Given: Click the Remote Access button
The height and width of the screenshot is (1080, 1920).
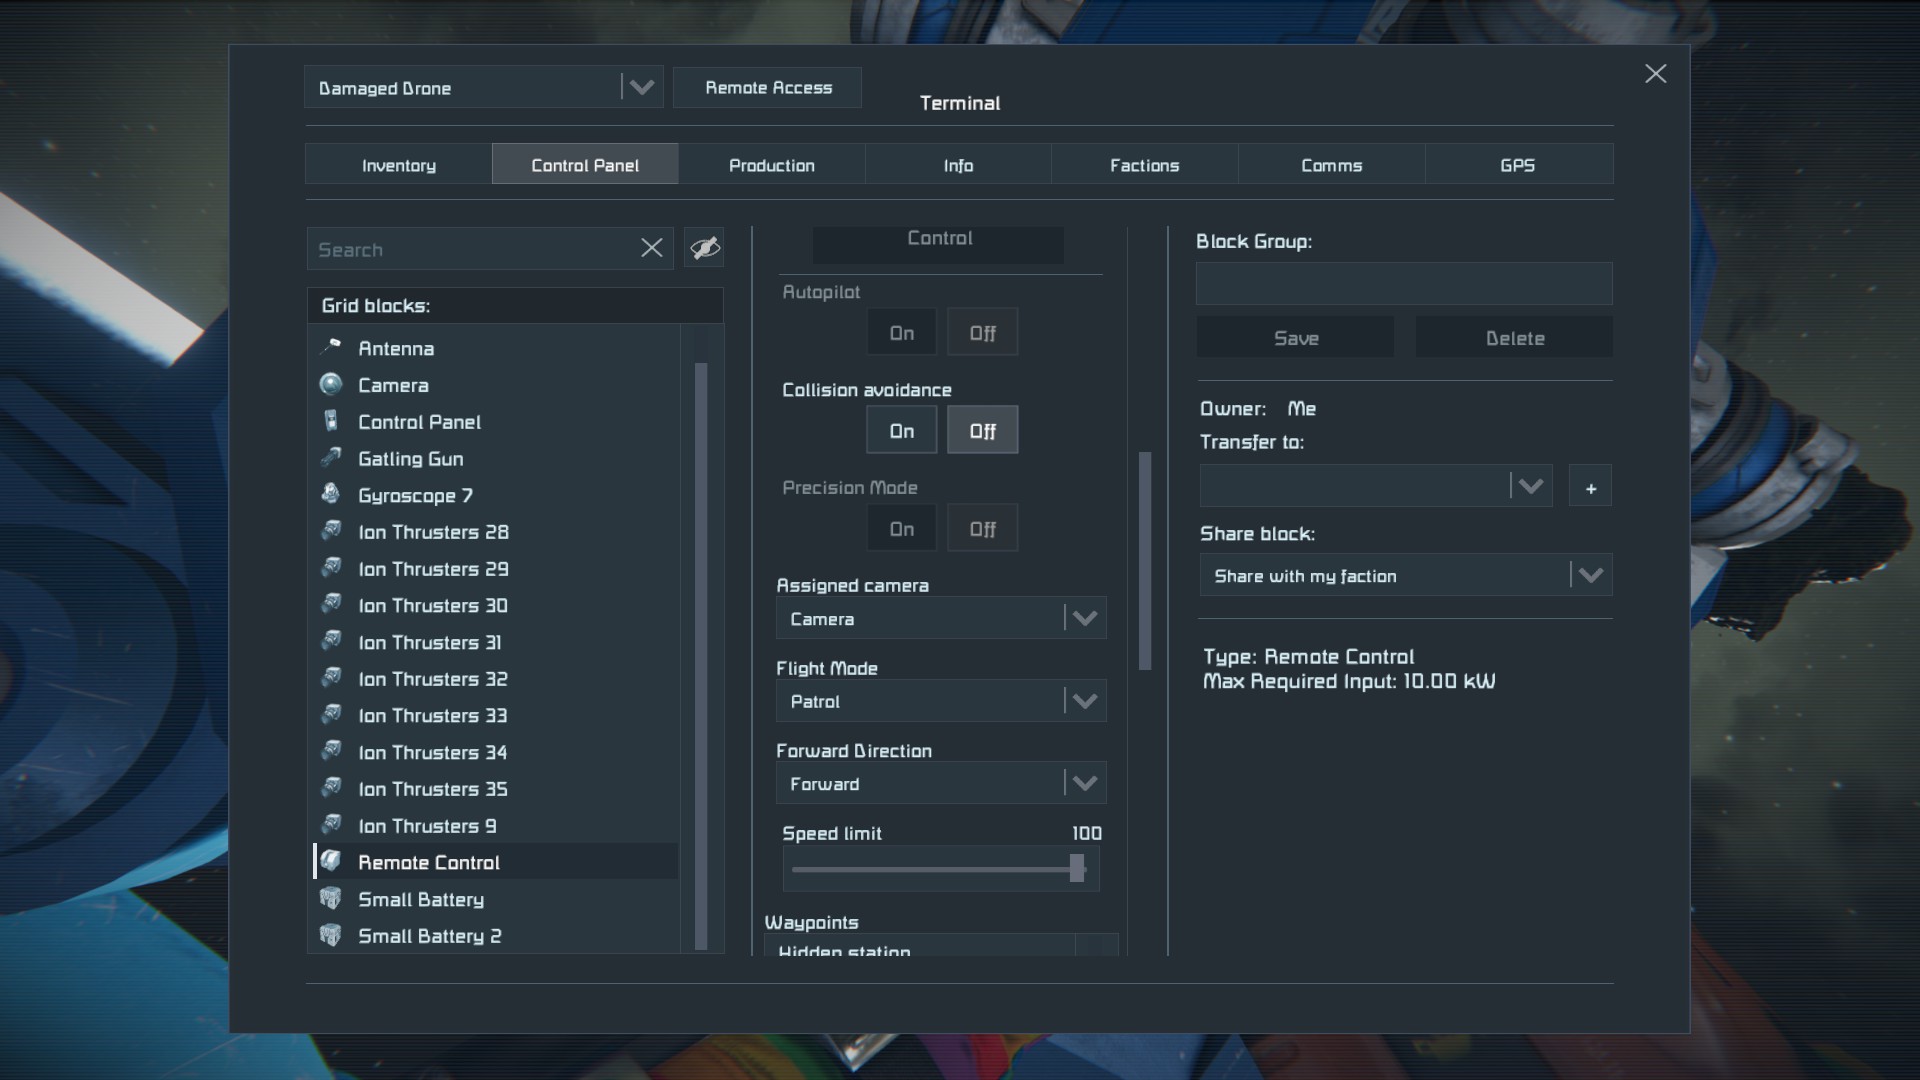Looking at the screenshot, I should tap(768, 88).
